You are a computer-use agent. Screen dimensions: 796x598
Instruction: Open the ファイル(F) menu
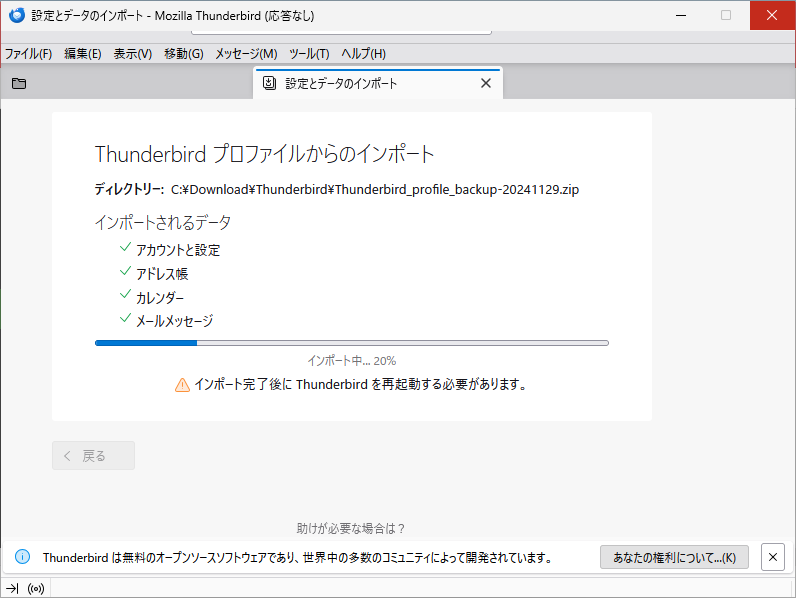coord(28,54)
